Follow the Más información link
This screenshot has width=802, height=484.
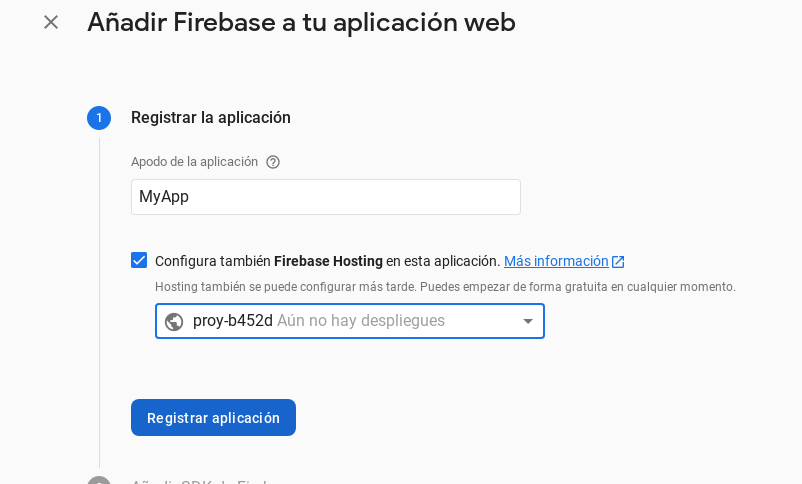coord(556,261)
